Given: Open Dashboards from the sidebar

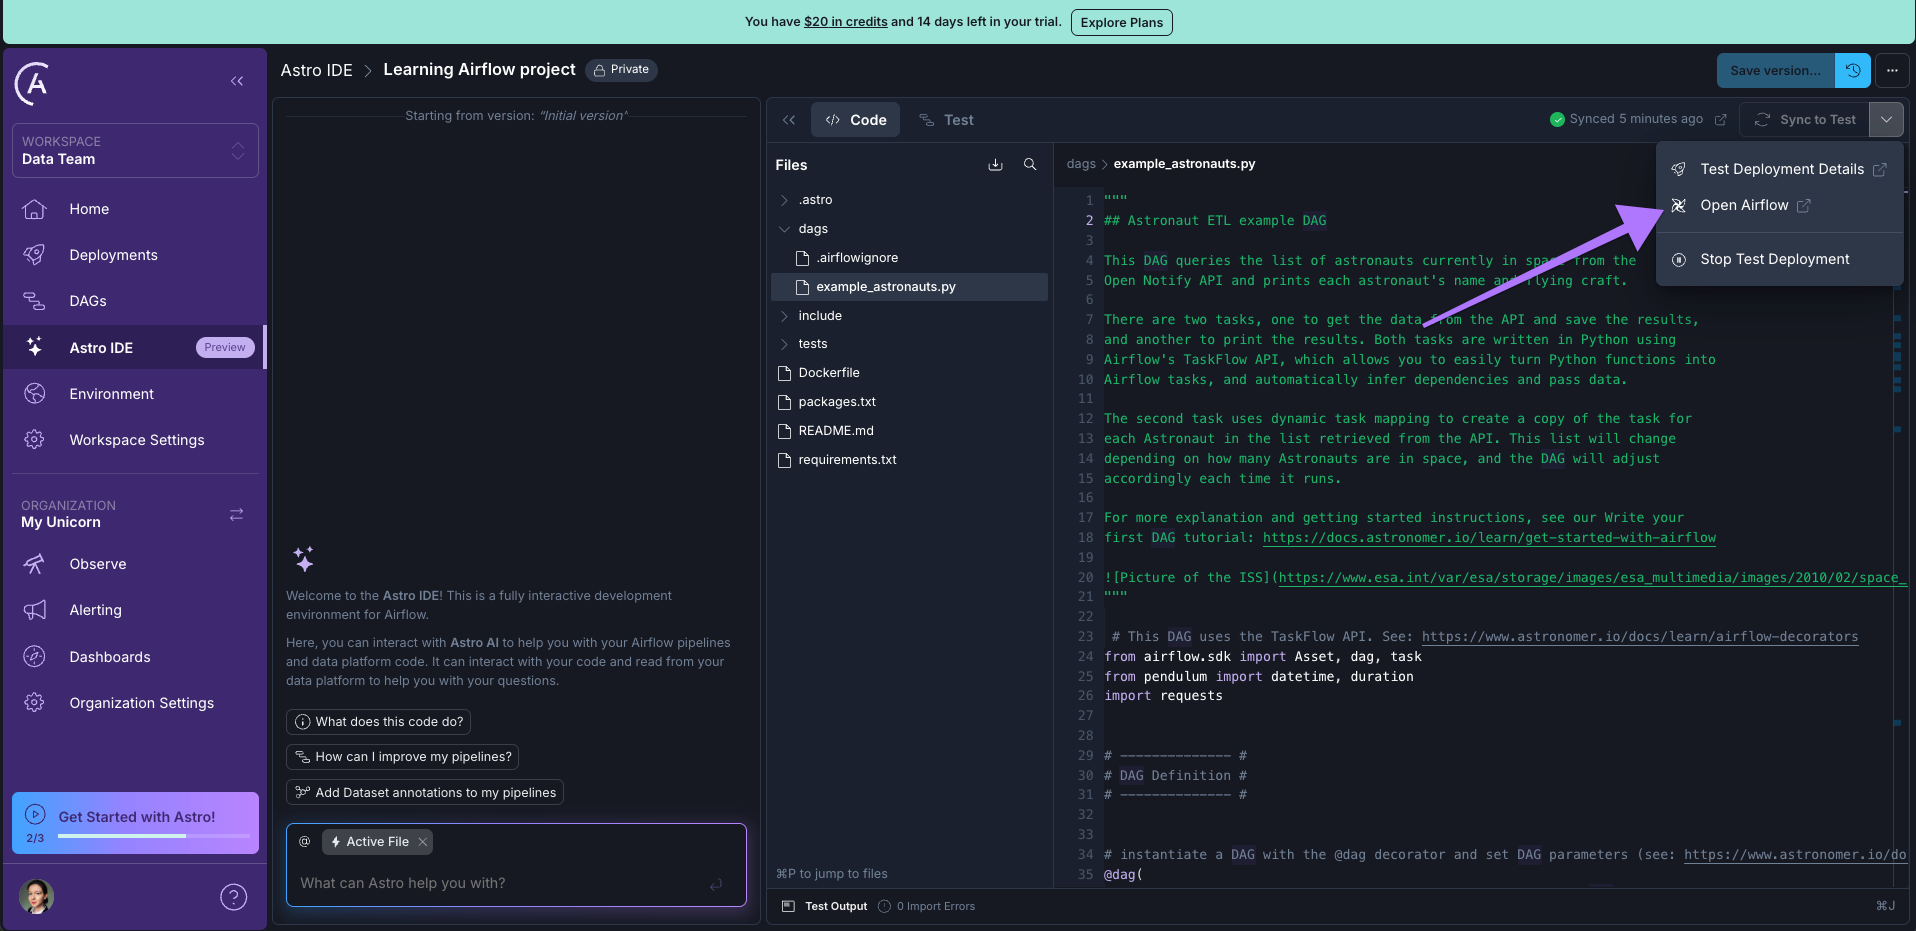Looking at the screenshot, I should [x=110, y=656].
